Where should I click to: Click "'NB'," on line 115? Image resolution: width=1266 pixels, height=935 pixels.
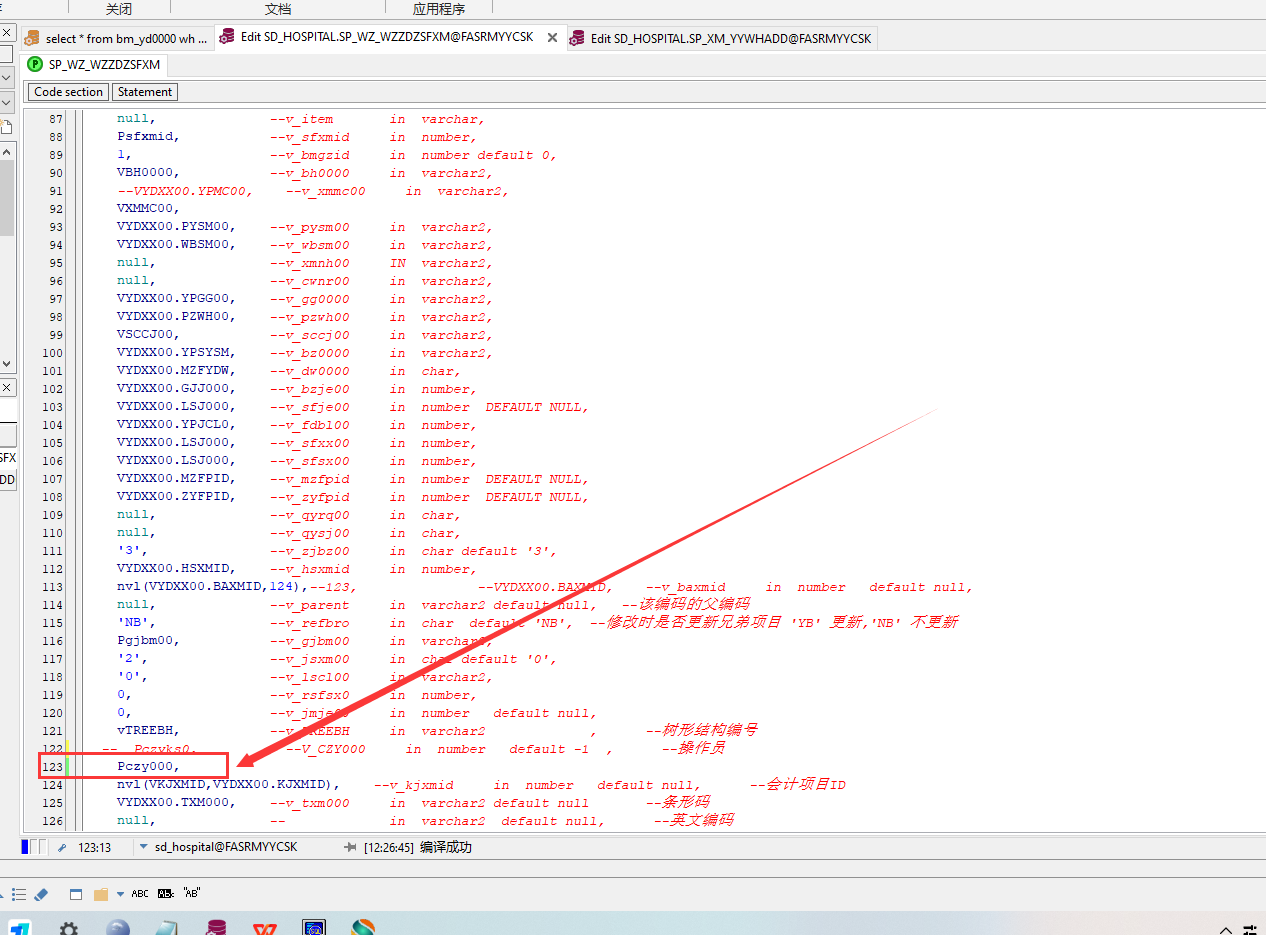point(137,623)
